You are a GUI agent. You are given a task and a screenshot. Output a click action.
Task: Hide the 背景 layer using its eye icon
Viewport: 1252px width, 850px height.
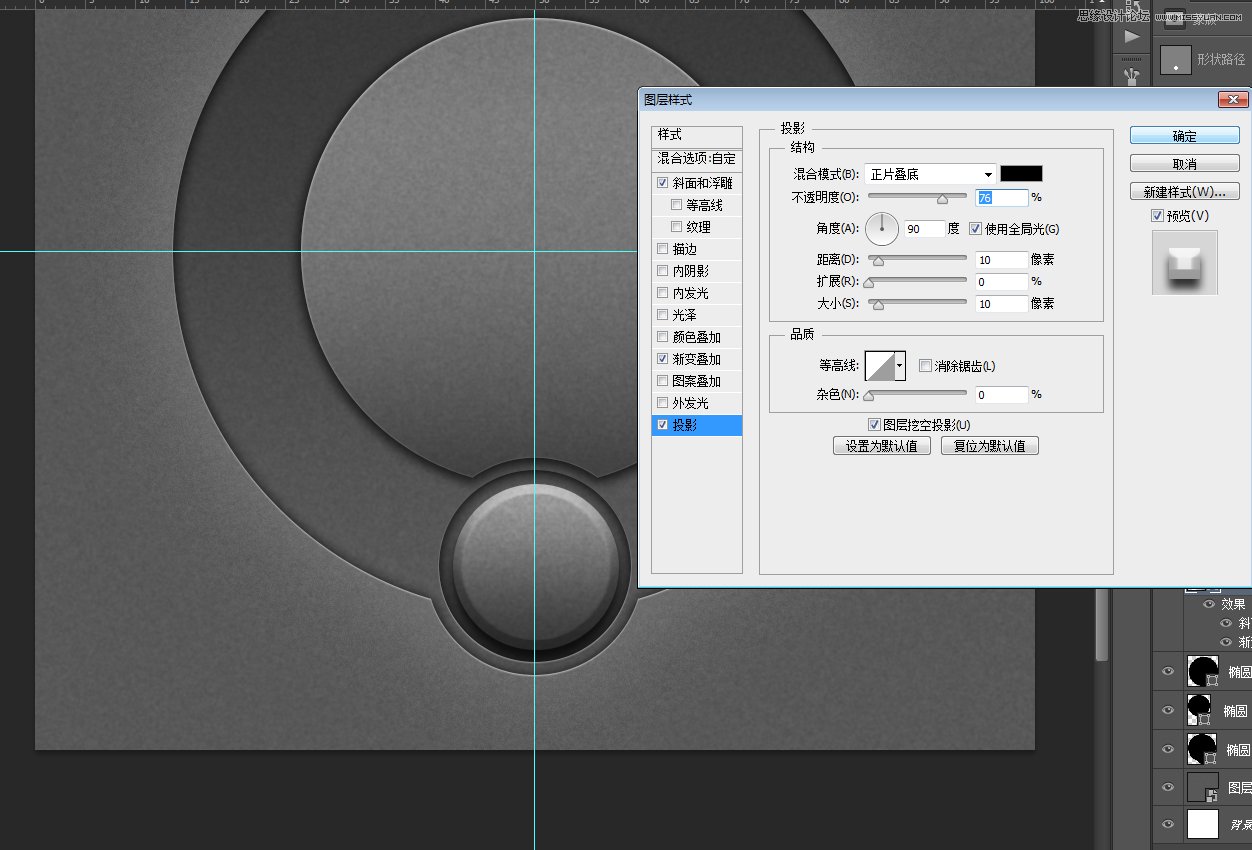click(1167, 823)
